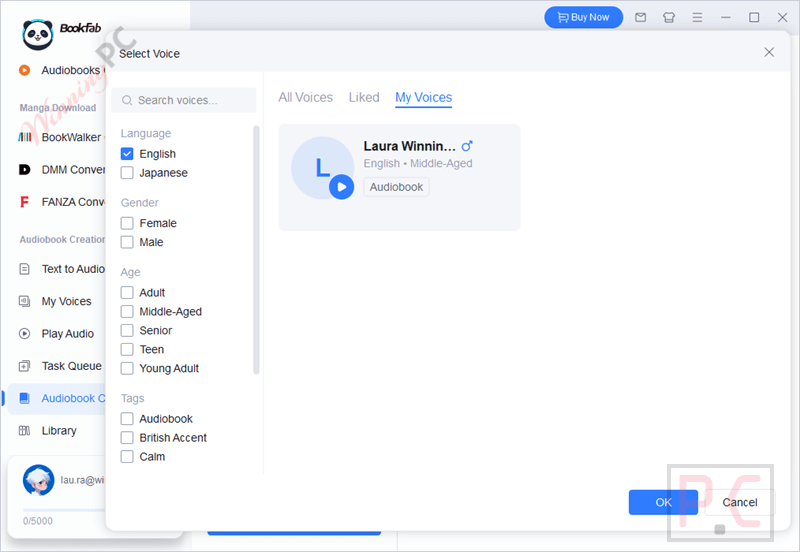Open the skin shirt icon in title bar
Viewport: 800px width, 552px height.
669,17
